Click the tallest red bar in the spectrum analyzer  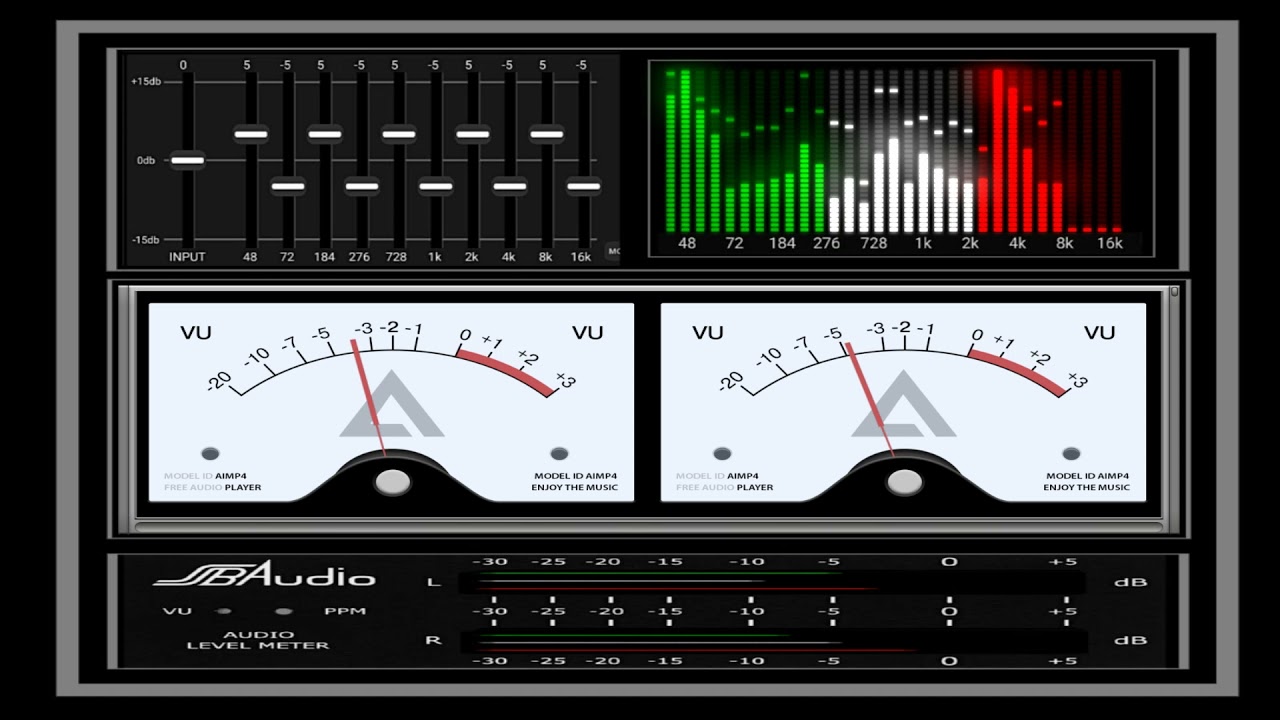(x=998, y=152)
